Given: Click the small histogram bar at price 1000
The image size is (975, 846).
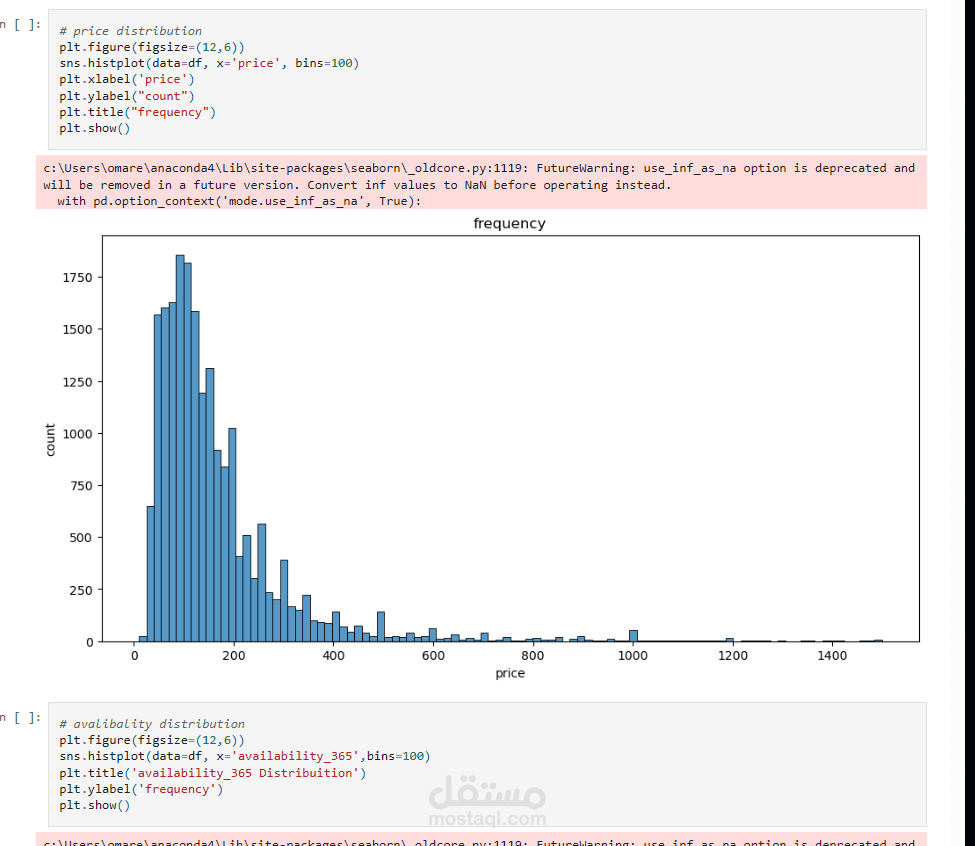Looking at the screenshot, I should 634,636.
